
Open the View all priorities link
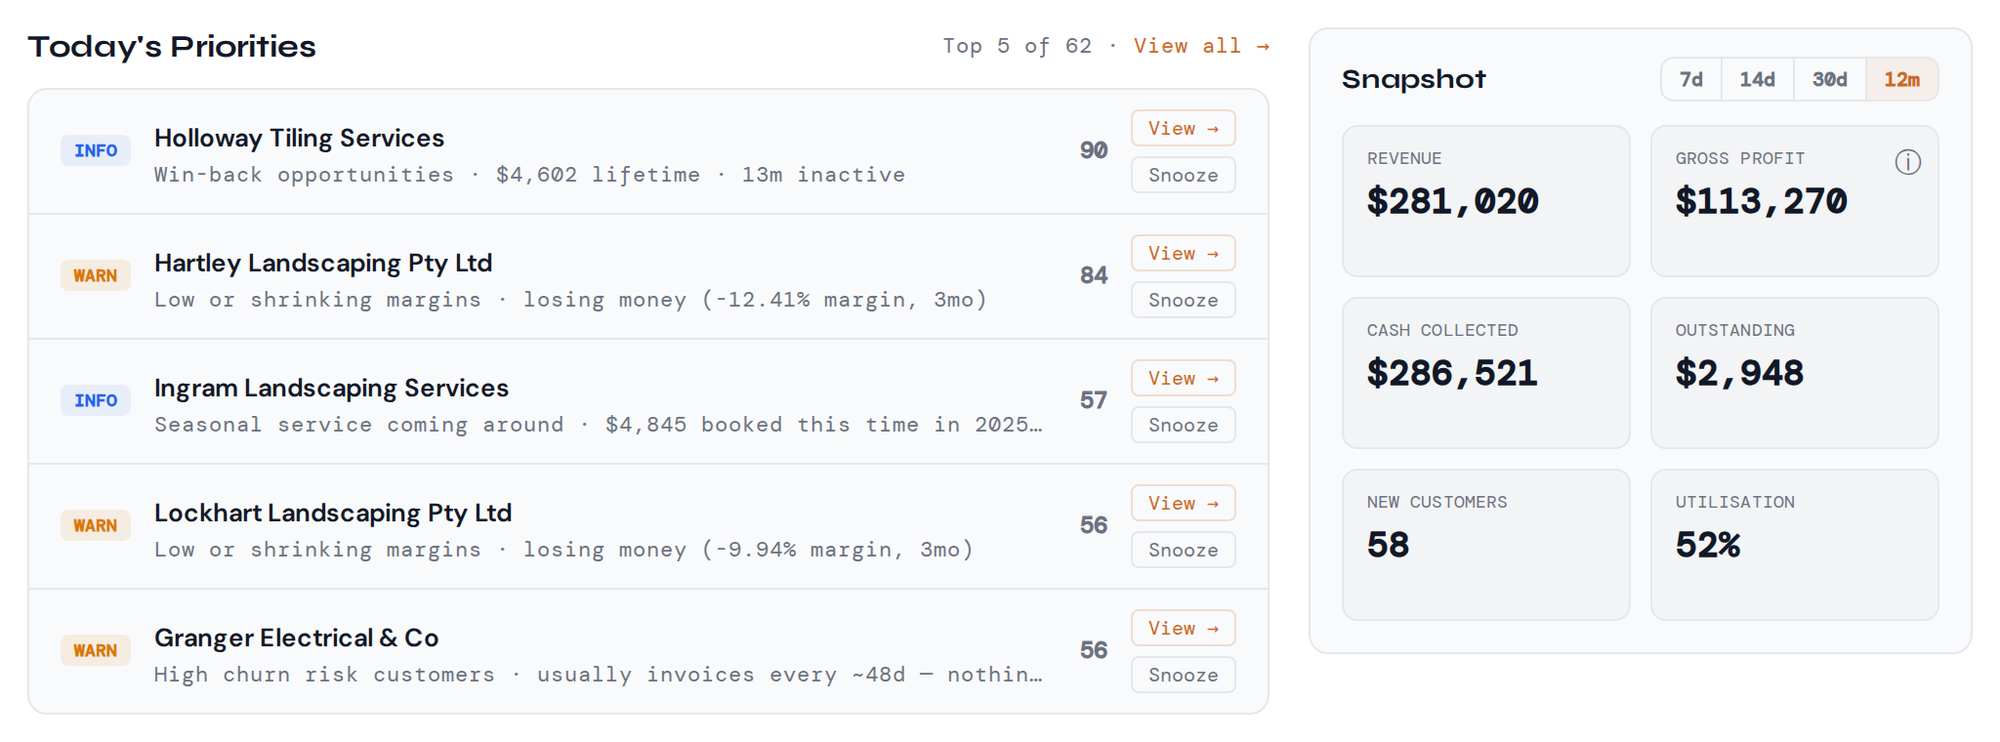point(1201,46)
